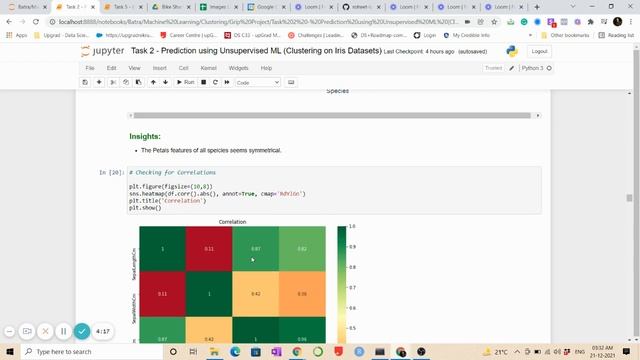
Task: Click the 0.87 heatmap cell in top row
Action: [256, 249]
